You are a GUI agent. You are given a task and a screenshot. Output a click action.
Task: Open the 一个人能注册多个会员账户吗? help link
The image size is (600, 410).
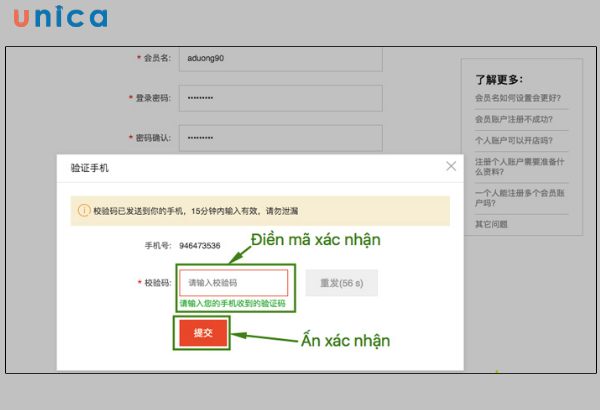520,197
